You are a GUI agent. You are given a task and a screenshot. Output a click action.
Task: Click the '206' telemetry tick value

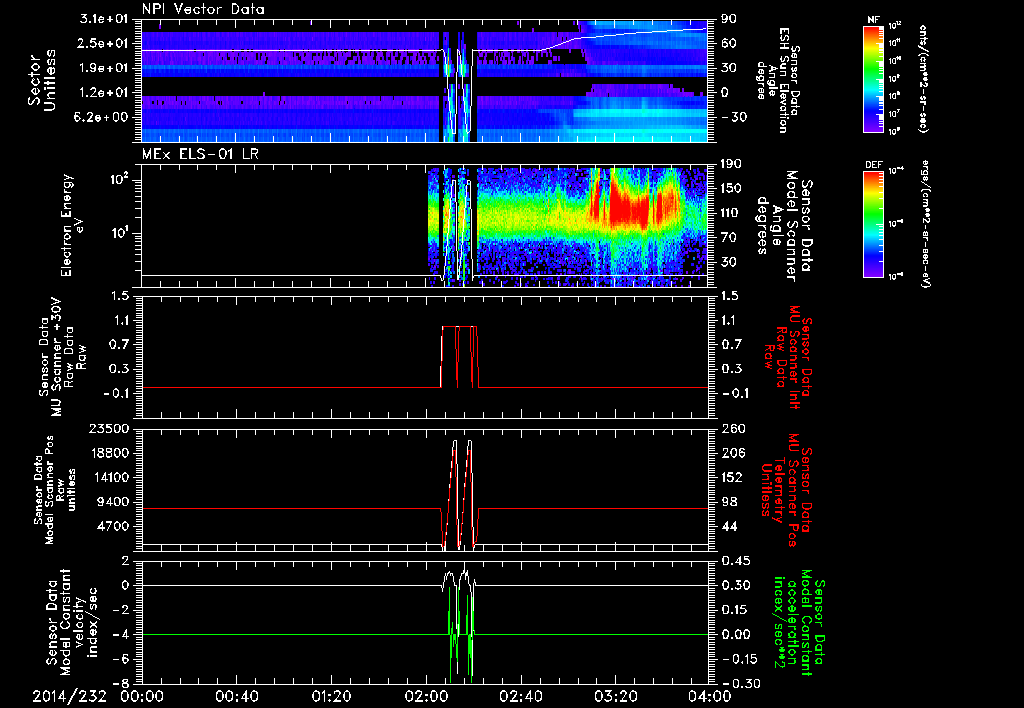[x=732, y=453]
